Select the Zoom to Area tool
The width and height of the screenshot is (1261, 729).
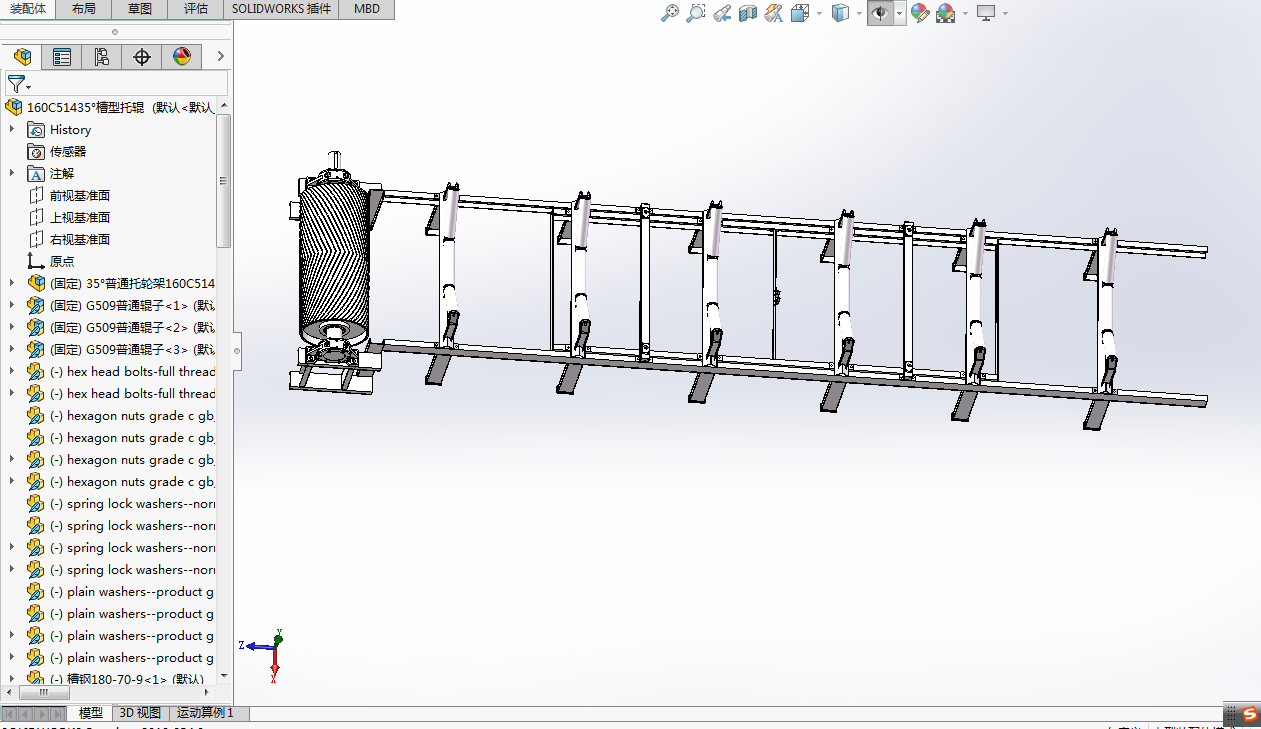(x=696, y=13)
